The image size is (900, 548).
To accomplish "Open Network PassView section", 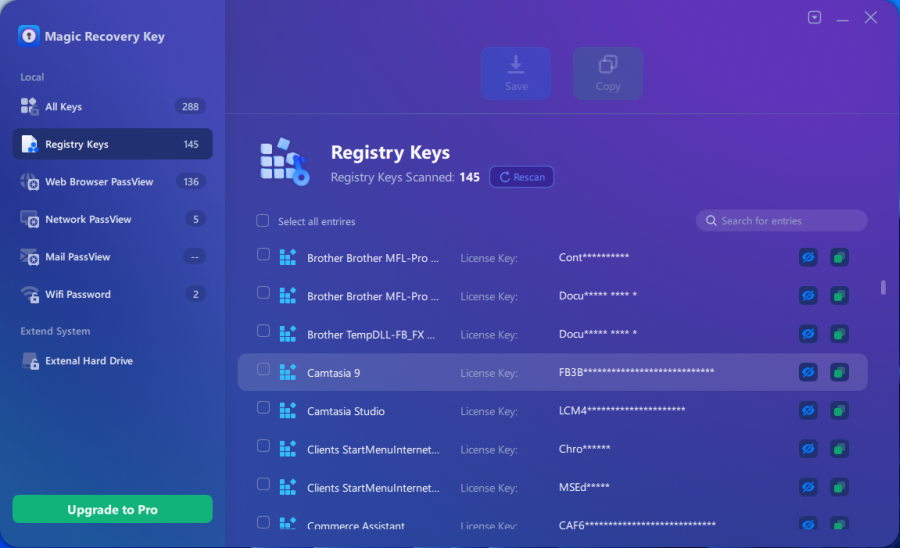I will (x=112, y=219).
